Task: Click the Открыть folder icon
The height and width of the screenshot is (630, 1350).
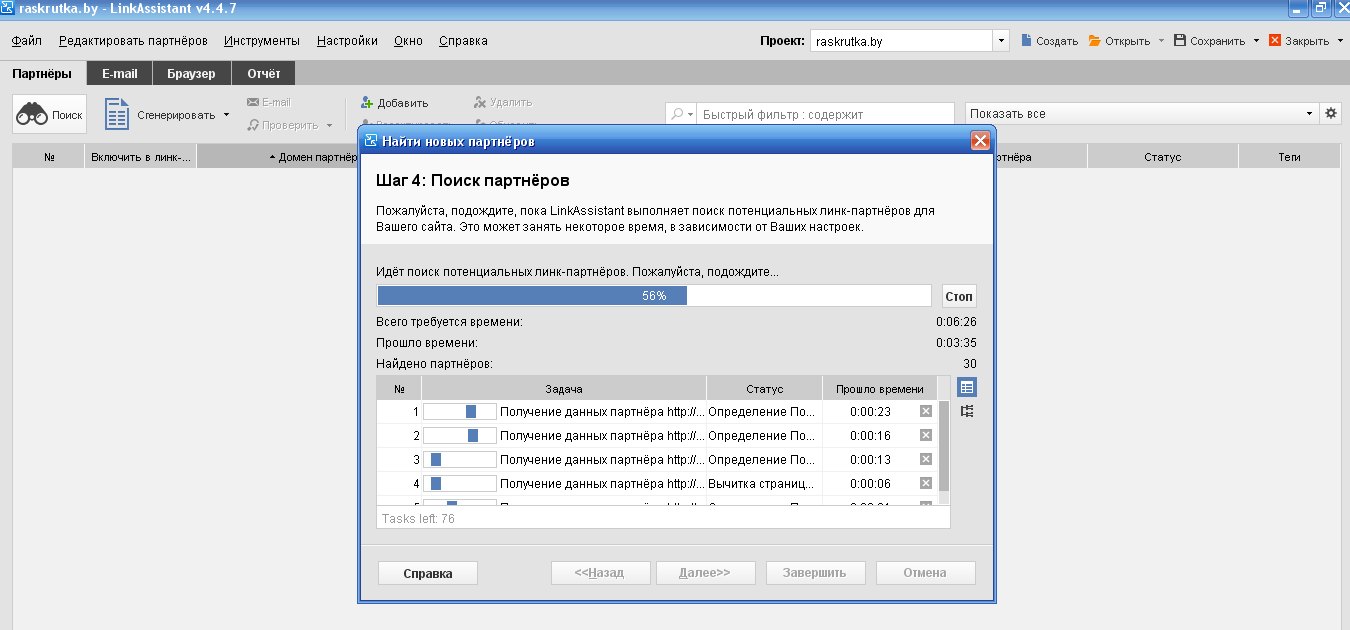Action: (1094, 41)
